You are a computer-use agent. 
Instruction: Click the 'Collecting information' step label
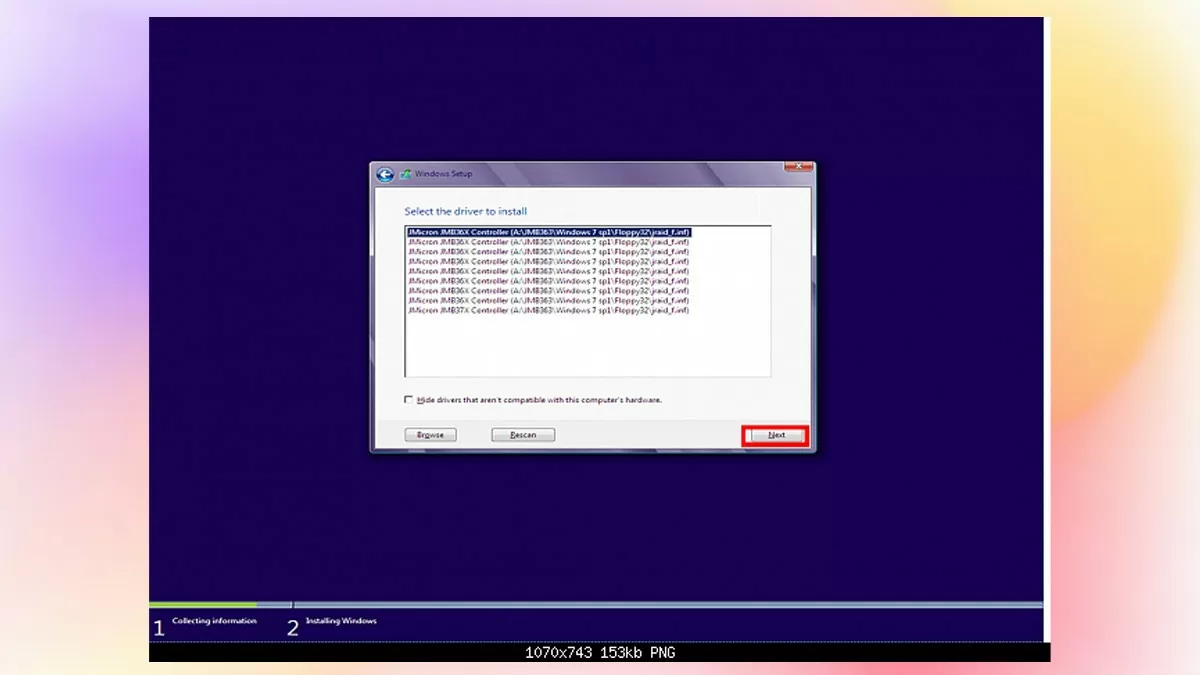[216, 620]
